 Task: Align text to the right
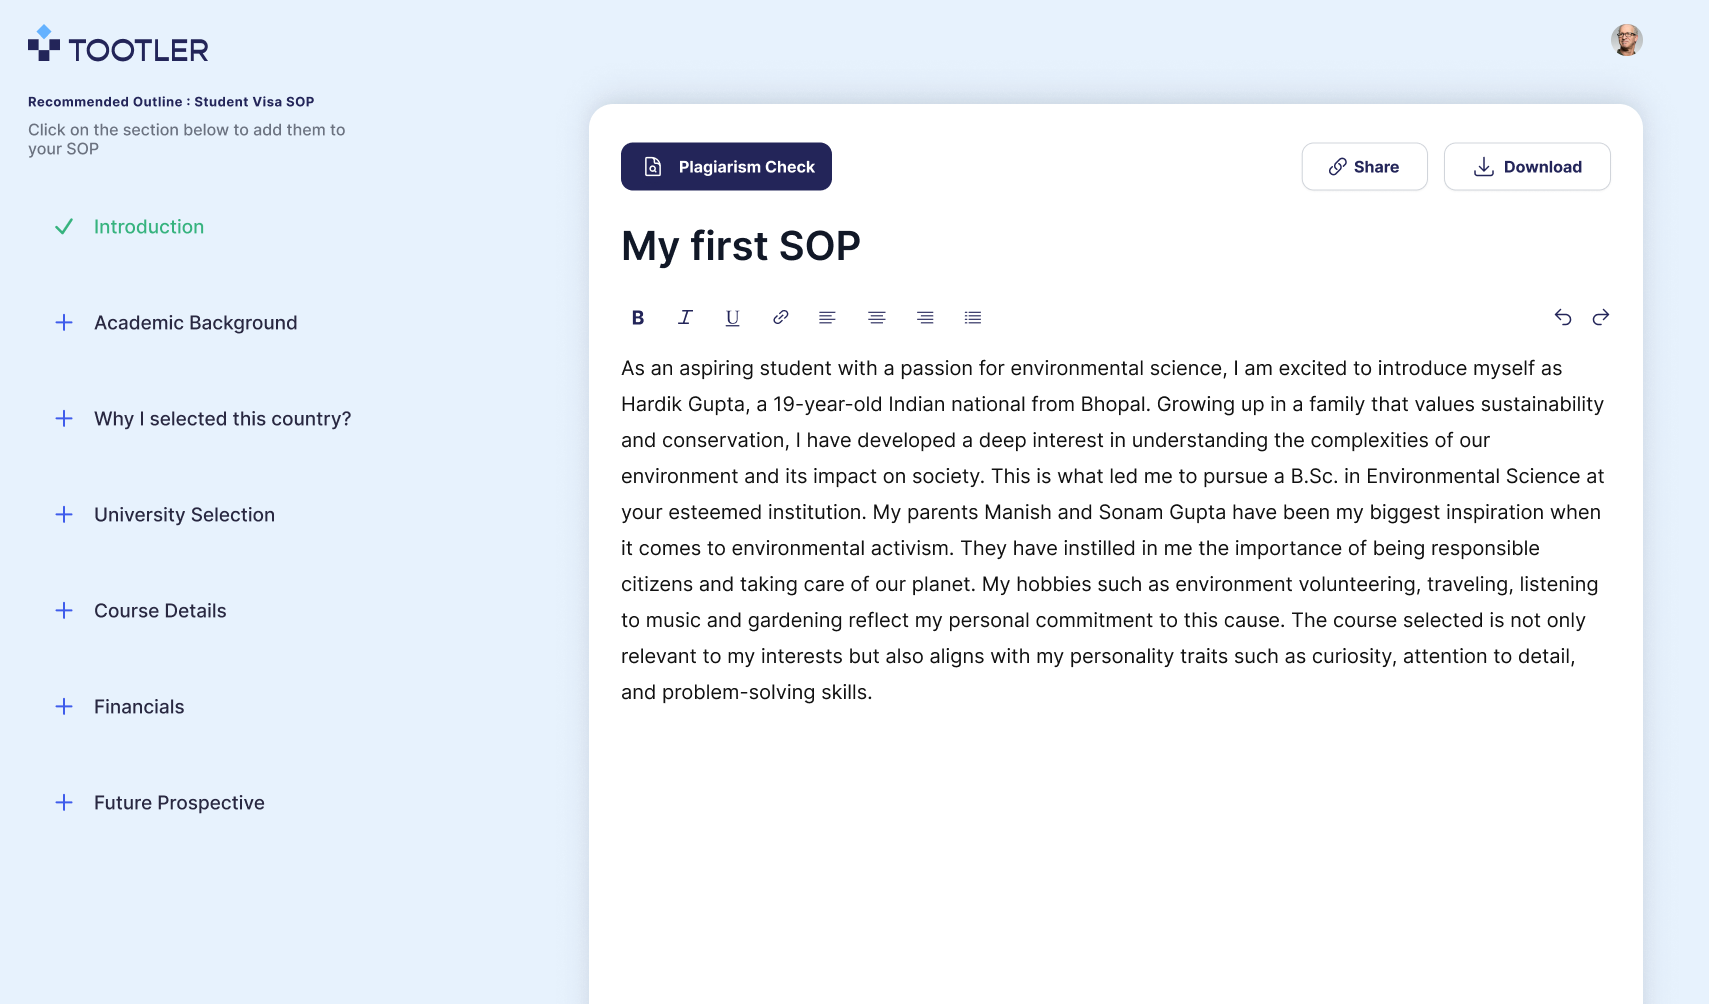point(925,318)
